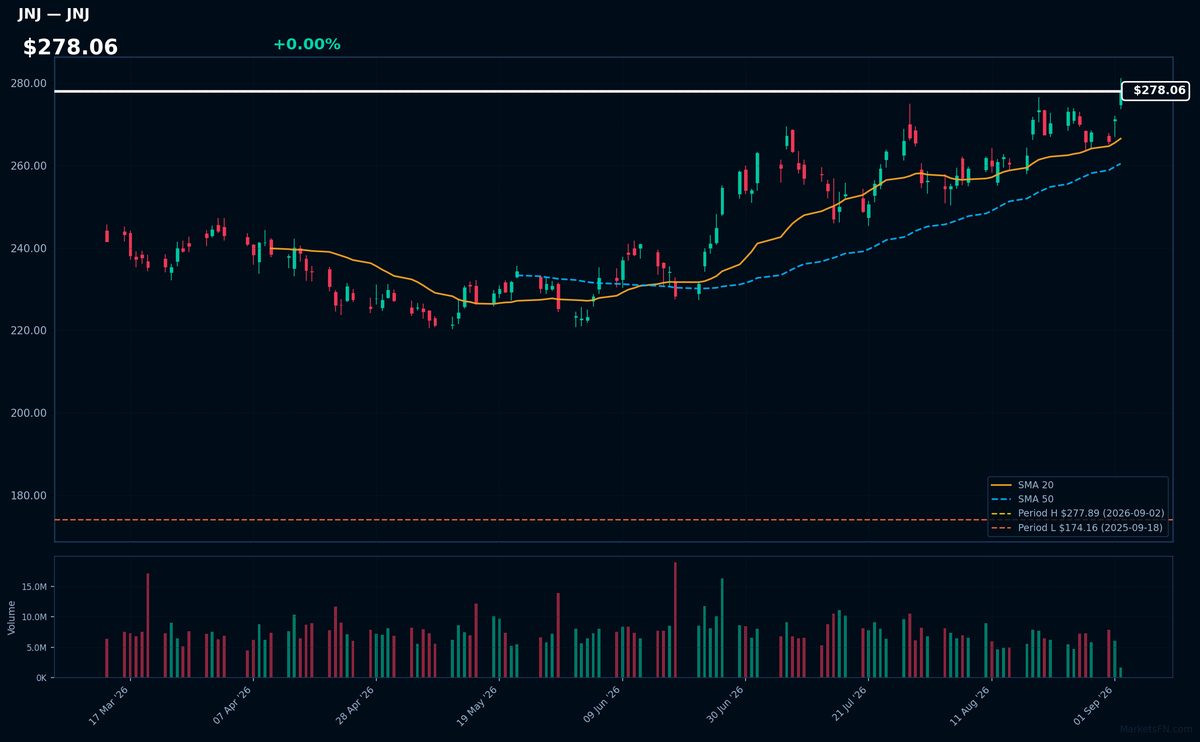Click the 10.0M volume axis label

click(x=35, y=617)
